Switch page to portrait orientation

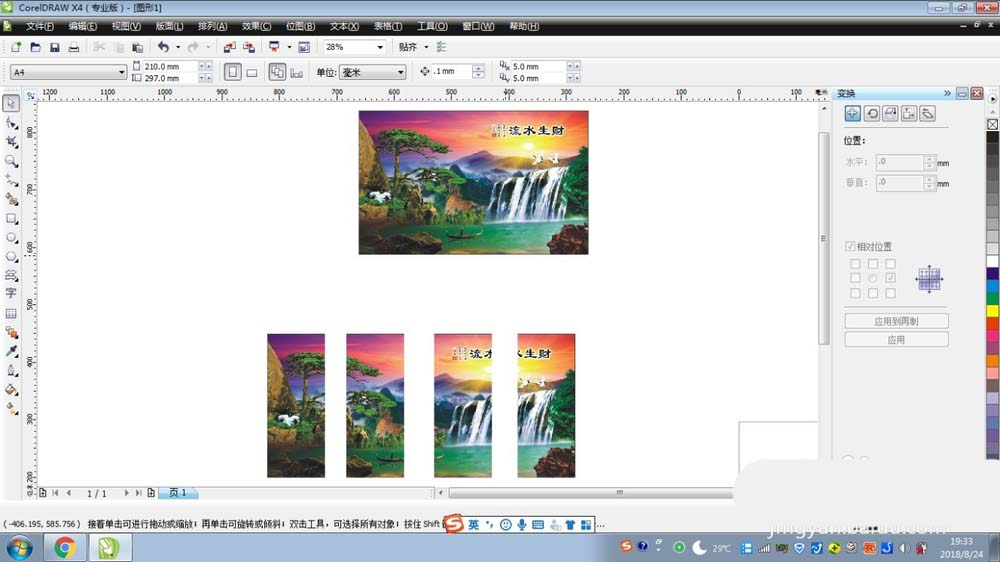coord(233,72)
